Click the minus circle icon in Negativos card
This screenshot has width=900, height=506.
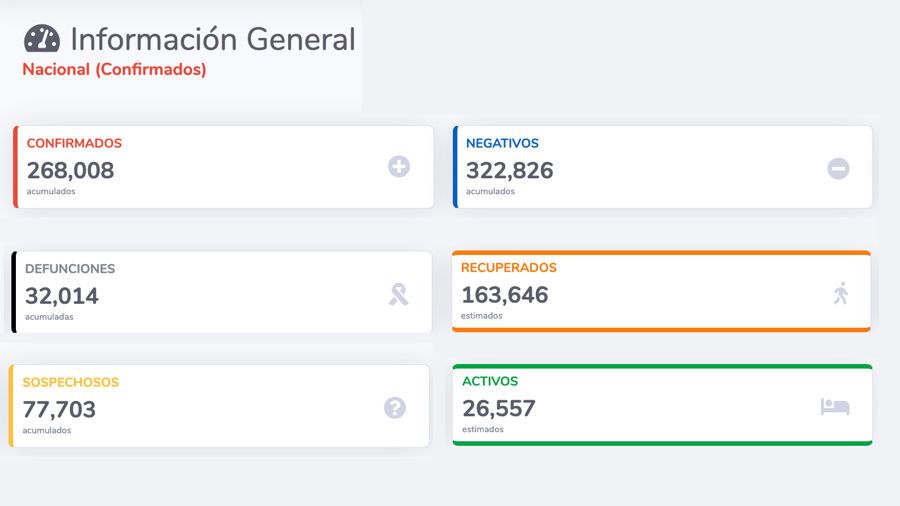point(838,169)
